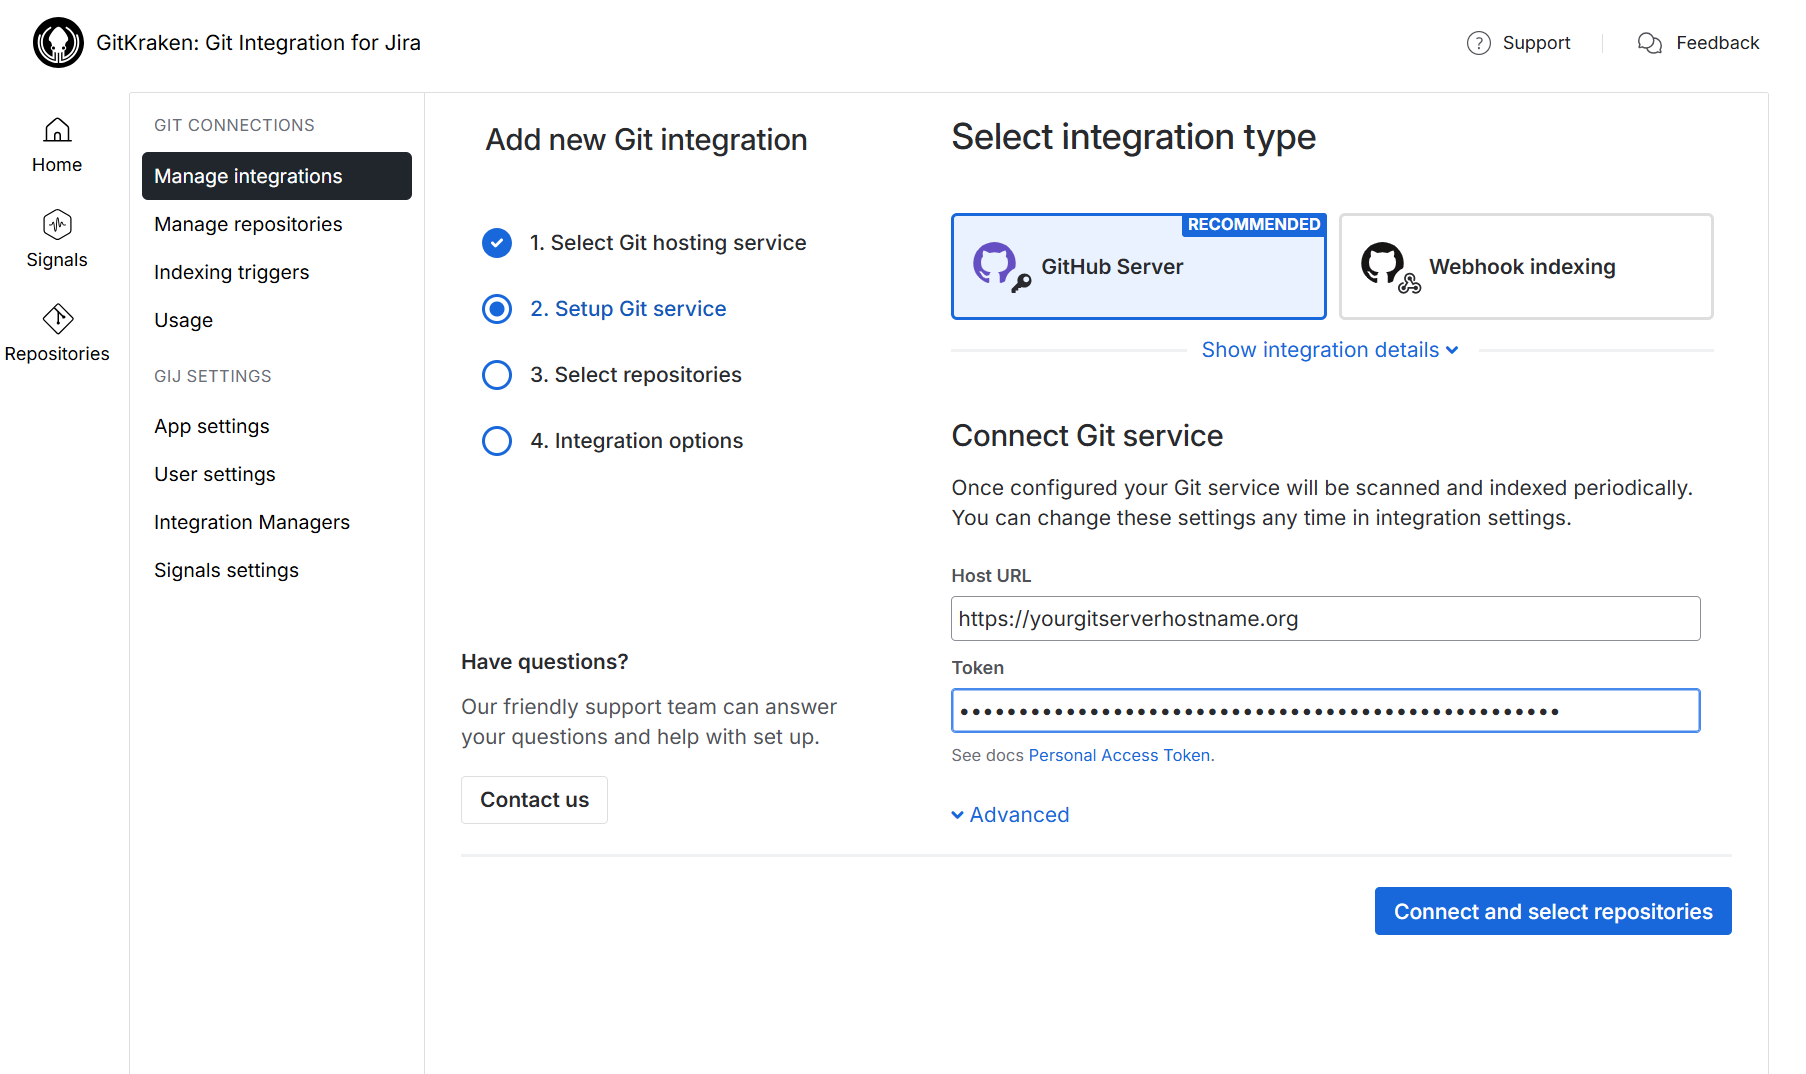
Task: Click the Support question mark icon
Action: click(x=1478, y=43)
